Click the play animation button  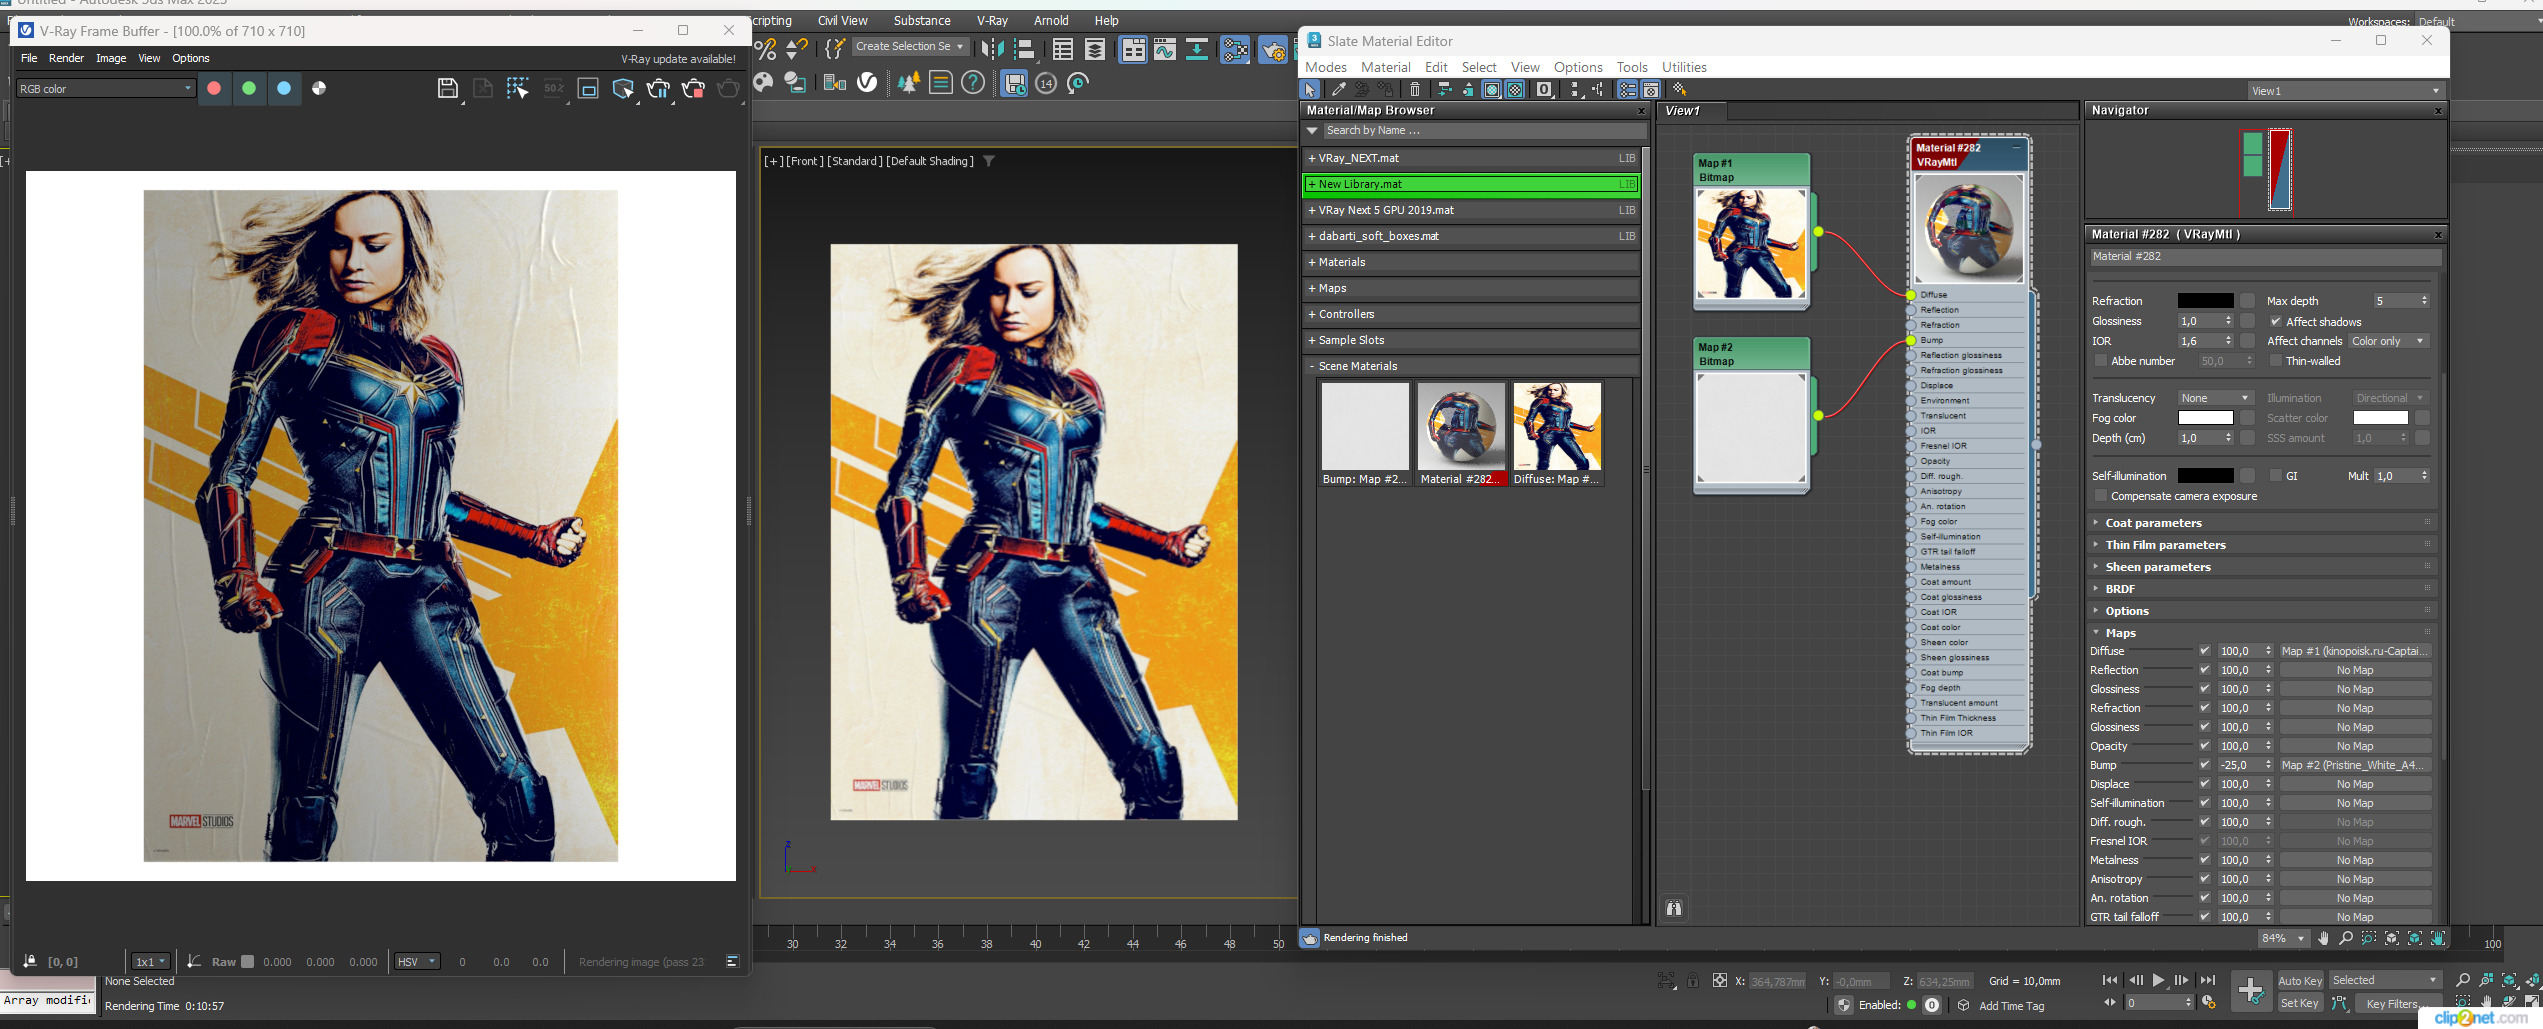pos(2158,980)
